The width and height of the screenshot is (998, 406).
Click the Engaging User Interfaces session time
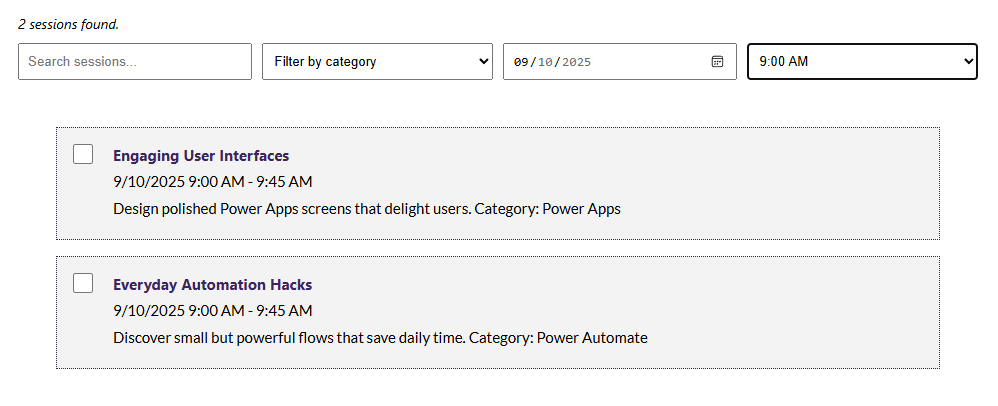(x=212, y=182)
